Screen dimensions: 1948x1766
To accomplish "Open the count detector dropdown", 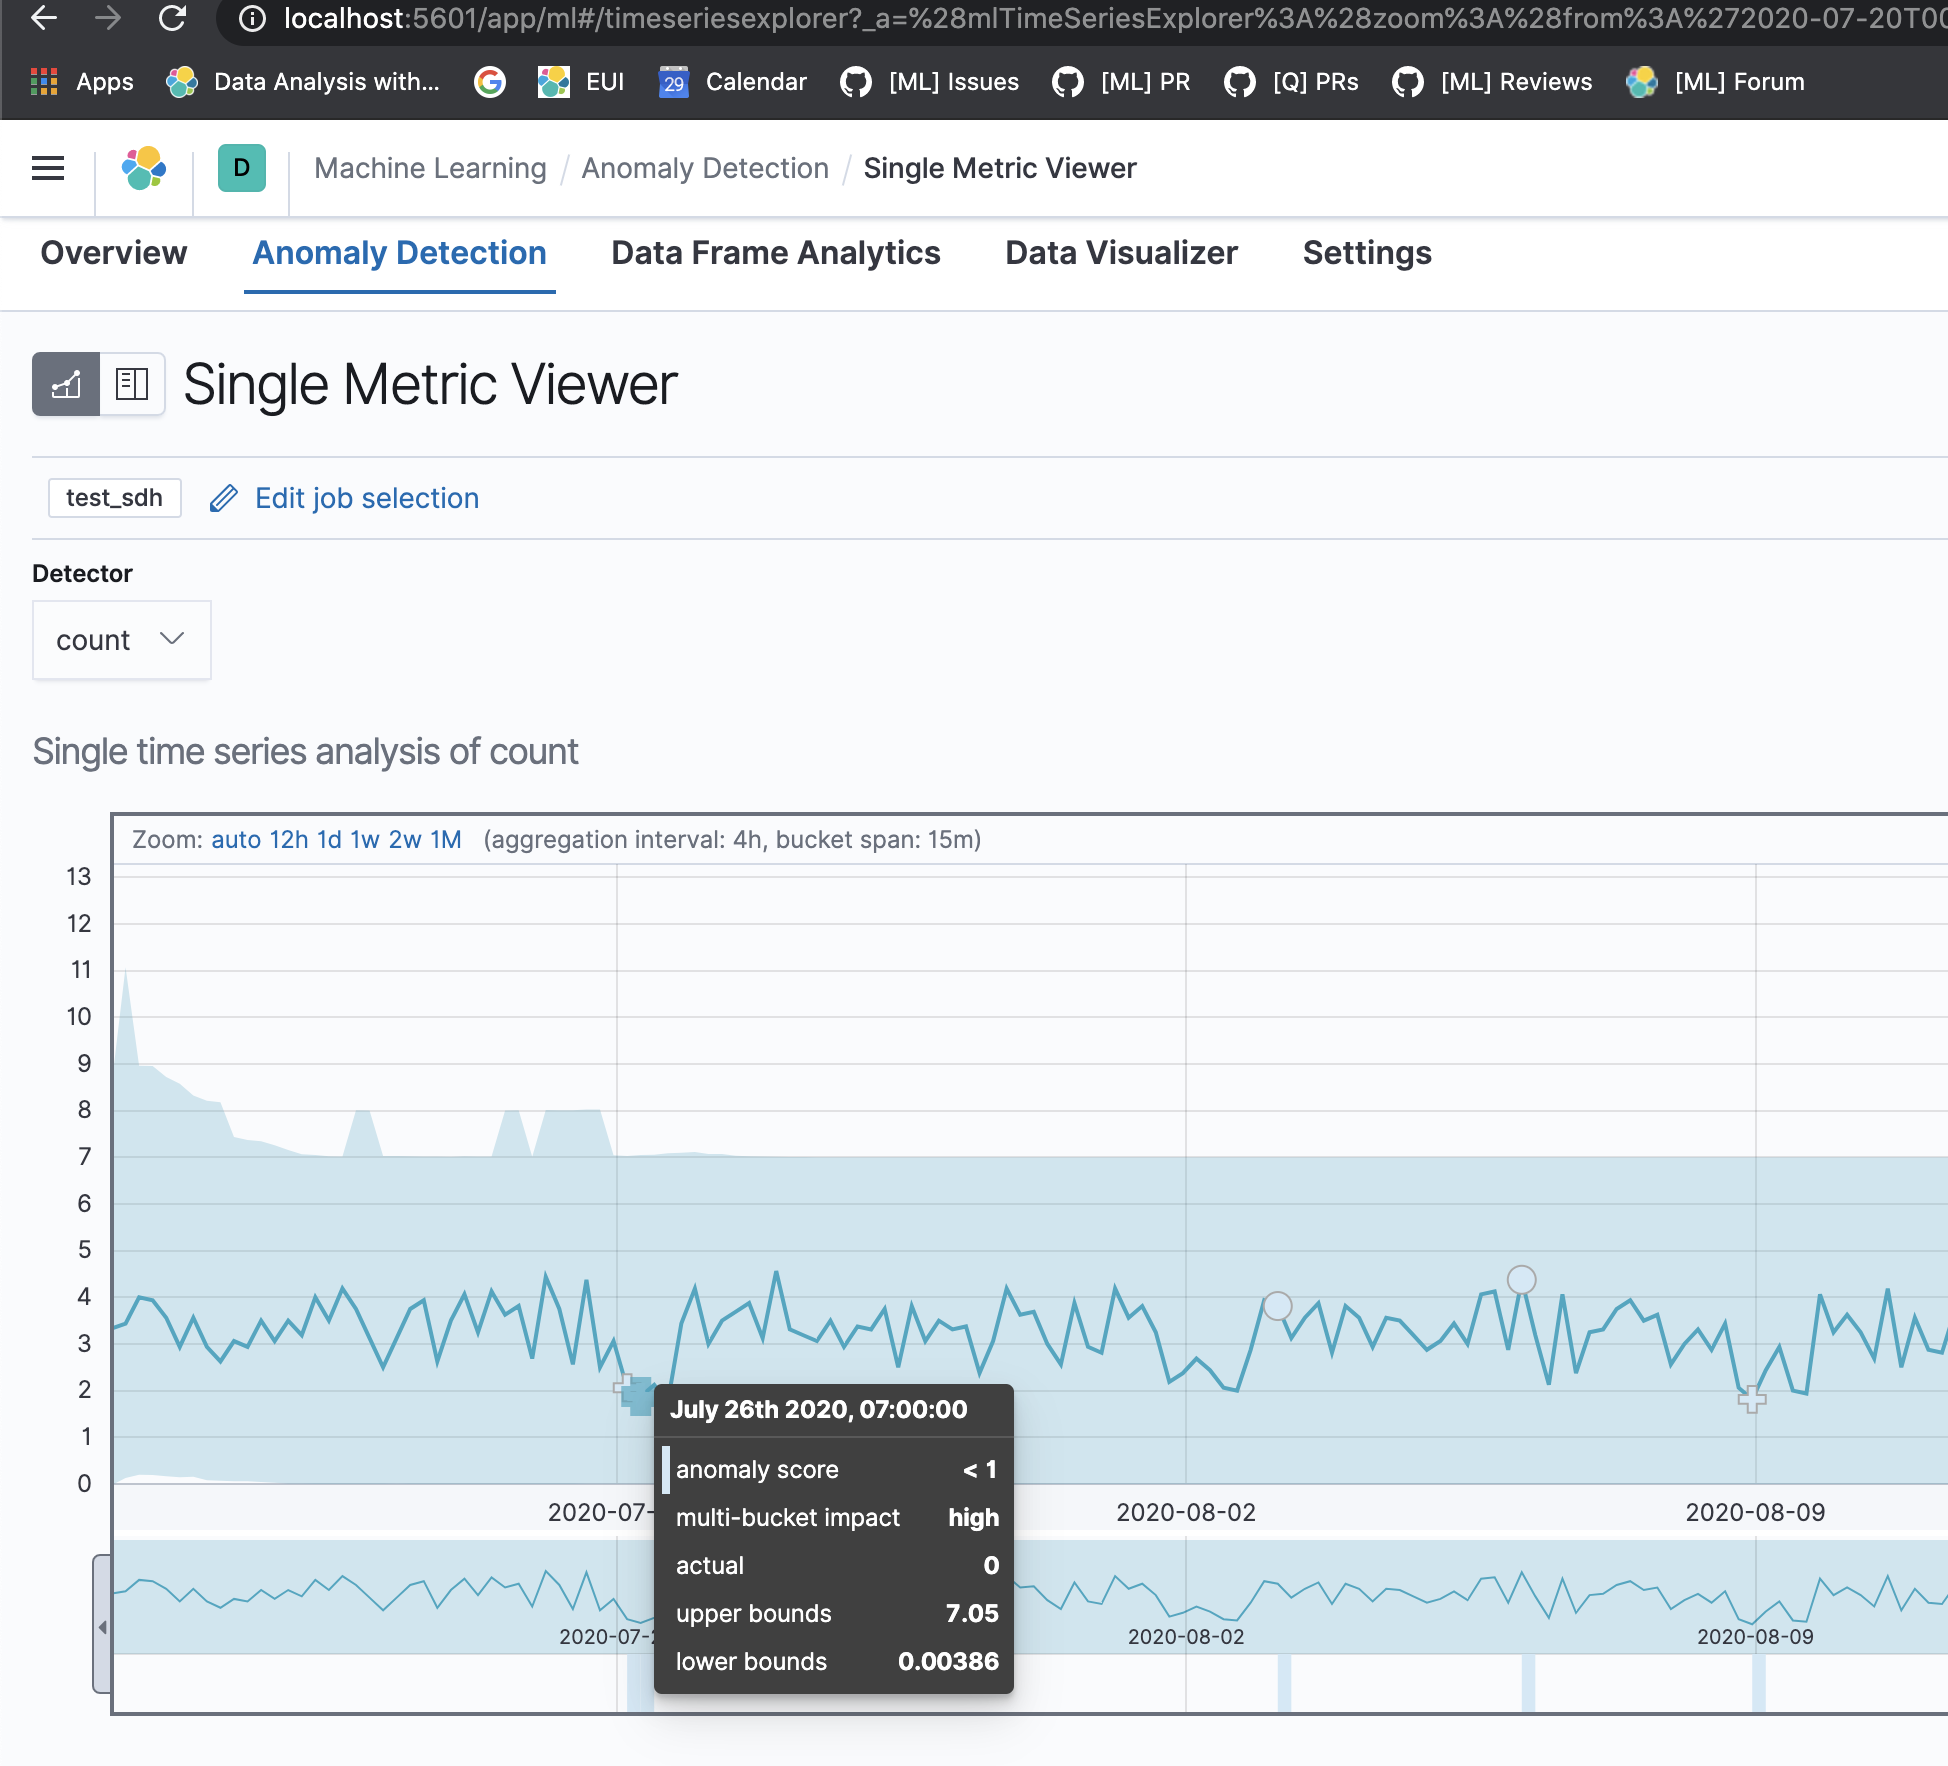I will pos(121,640).
